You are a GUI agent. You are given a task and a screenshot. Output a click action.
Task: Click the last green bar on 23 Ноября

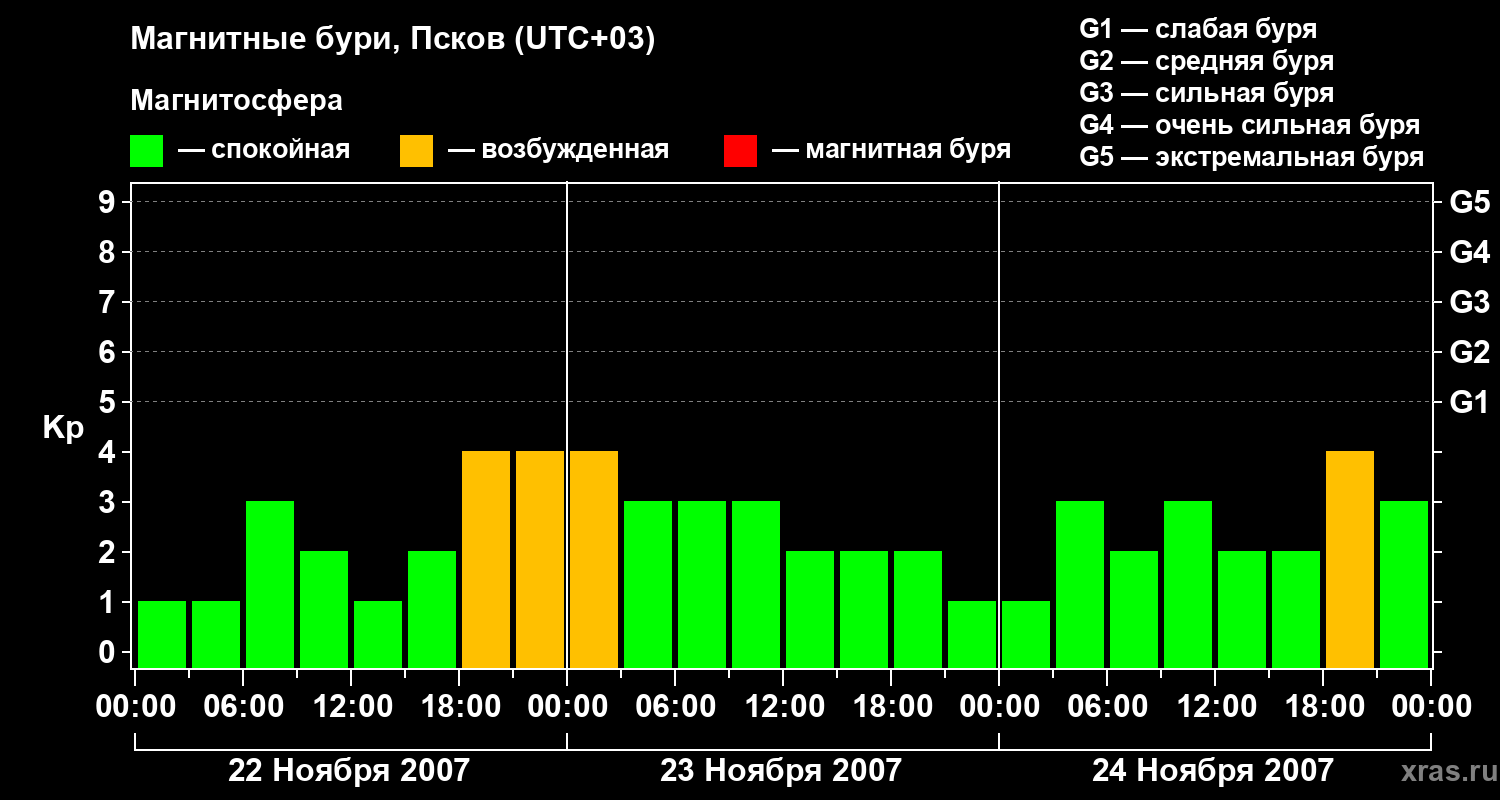[972, 634]
